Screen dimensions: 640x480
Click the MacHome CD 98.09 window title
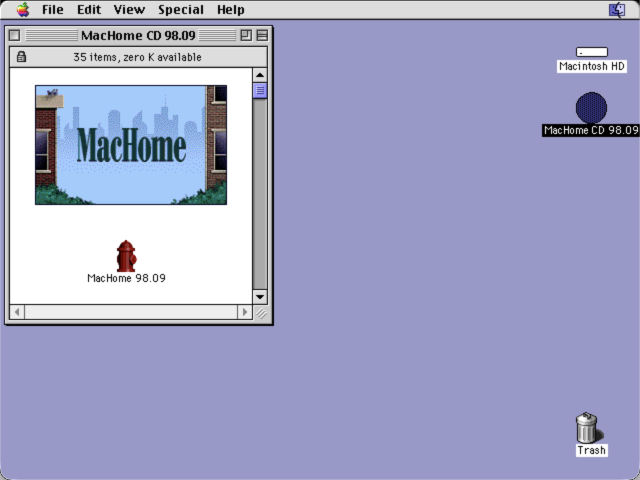tap(138, 36)
